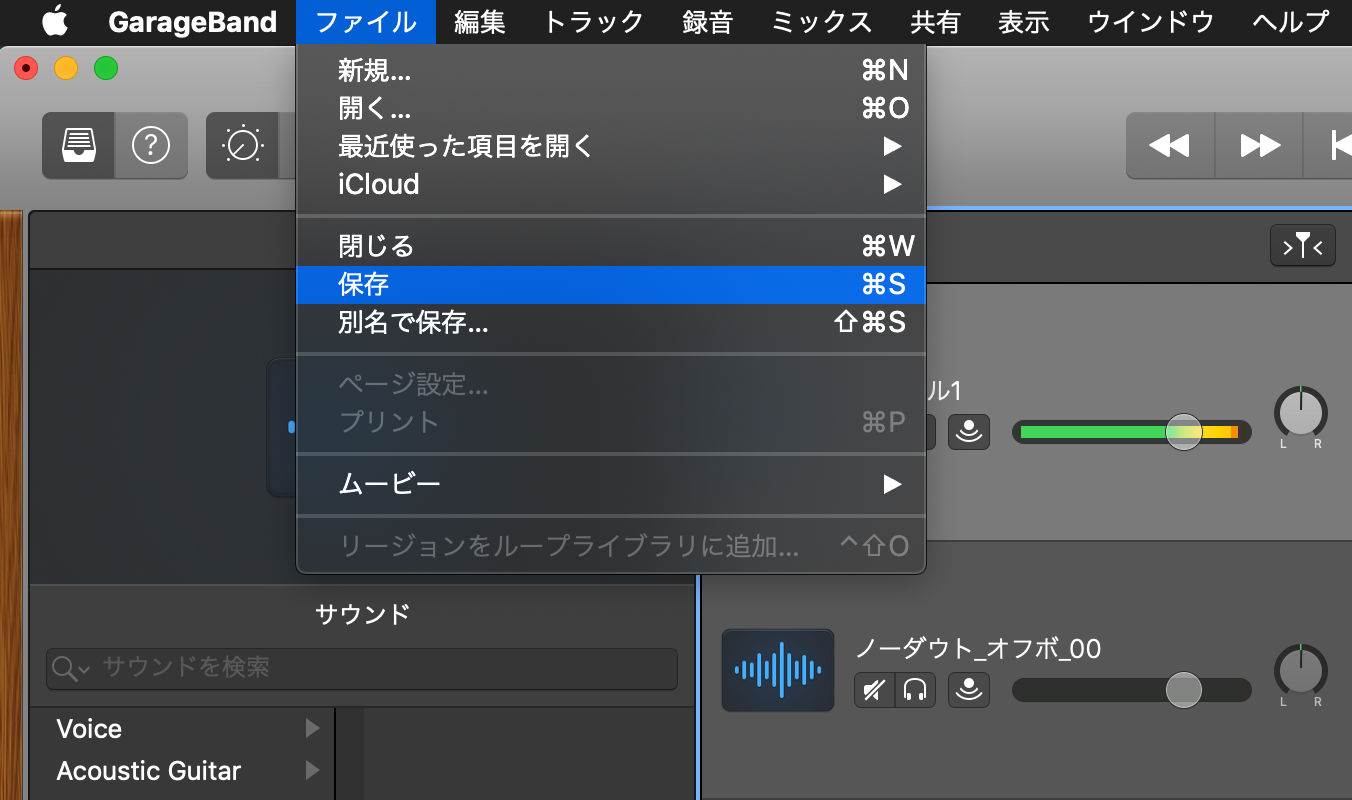Open the ウインドウ menu

[1151, 22]
